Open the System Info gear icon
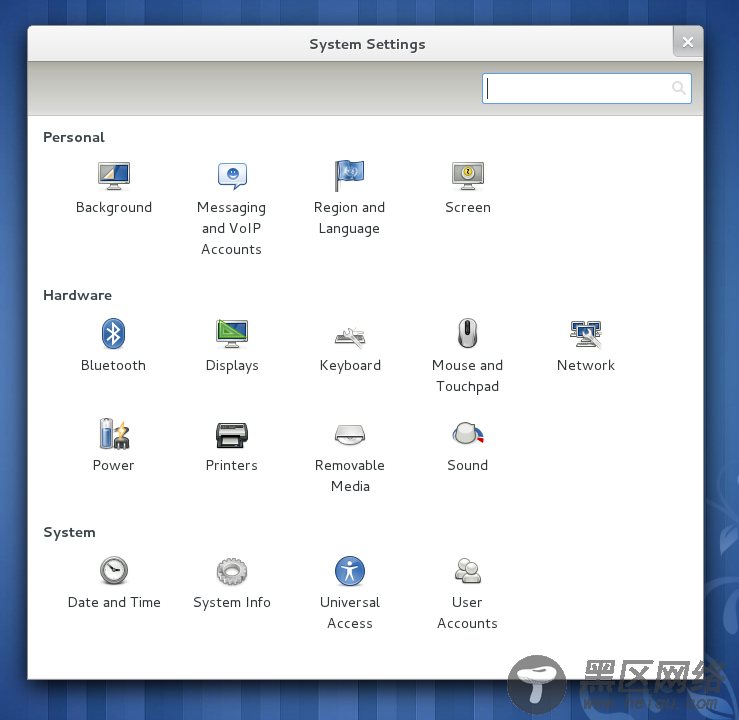 pyautogui.click(x=232, y=571)
